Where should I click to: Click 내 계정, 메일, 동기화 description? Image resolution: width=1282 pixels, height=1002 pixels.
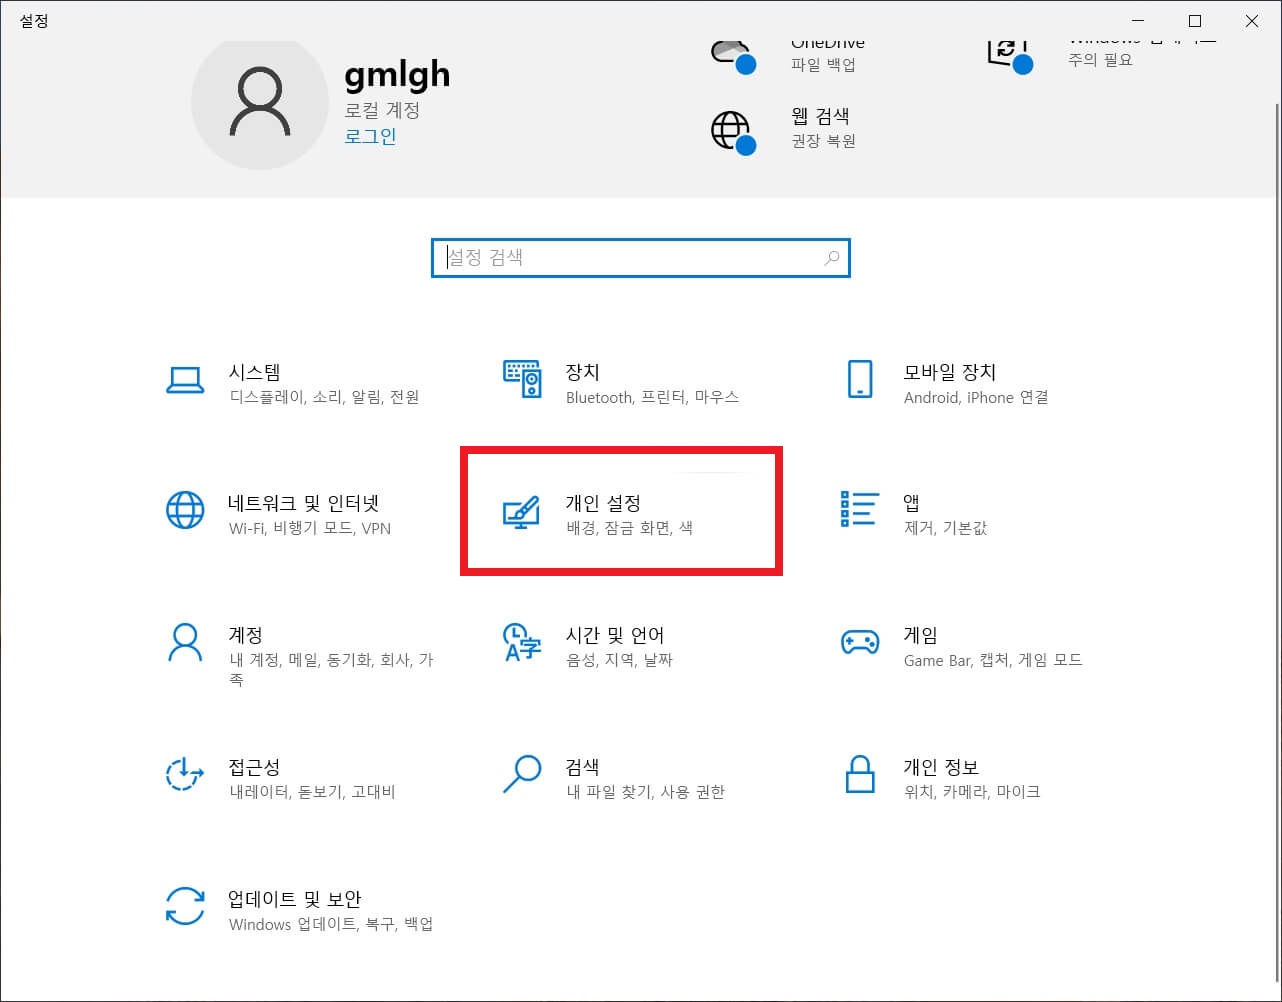click(331, 670)
